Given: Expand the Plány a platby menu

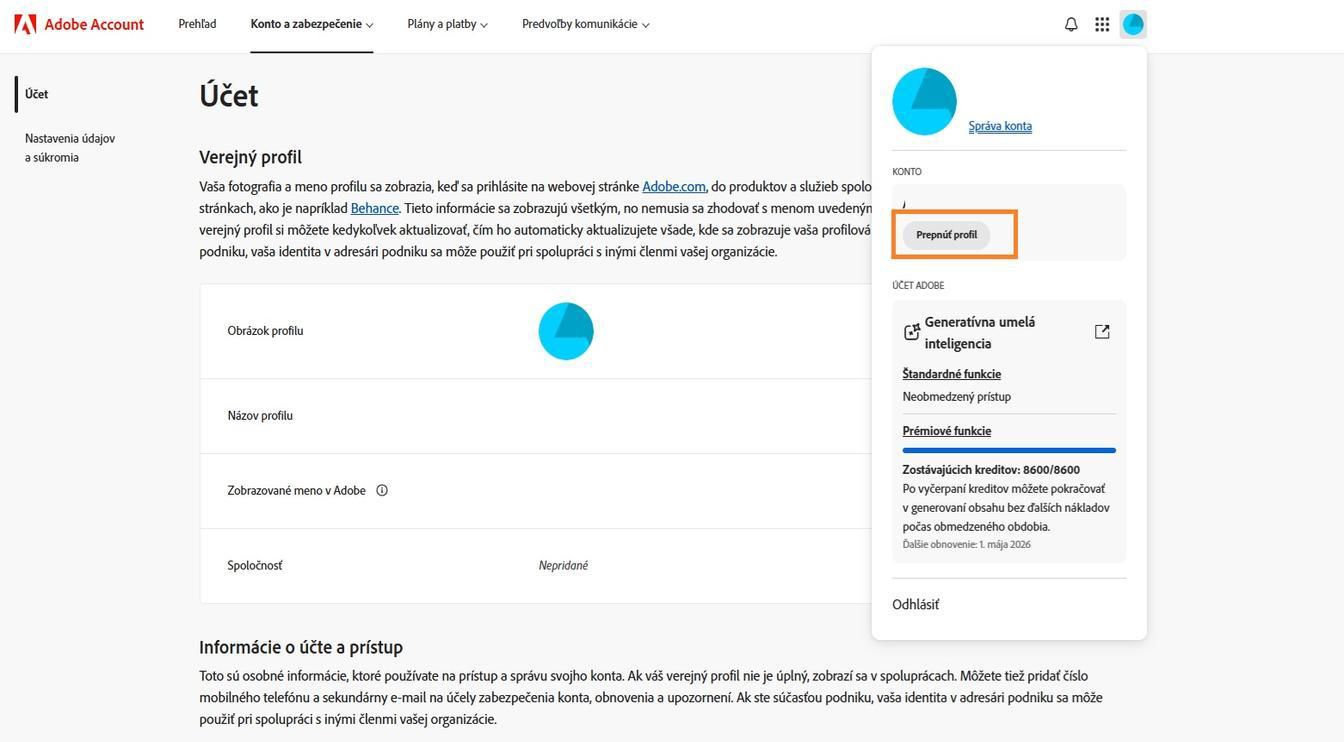Looking at the screenshot, I should (447, 24).
